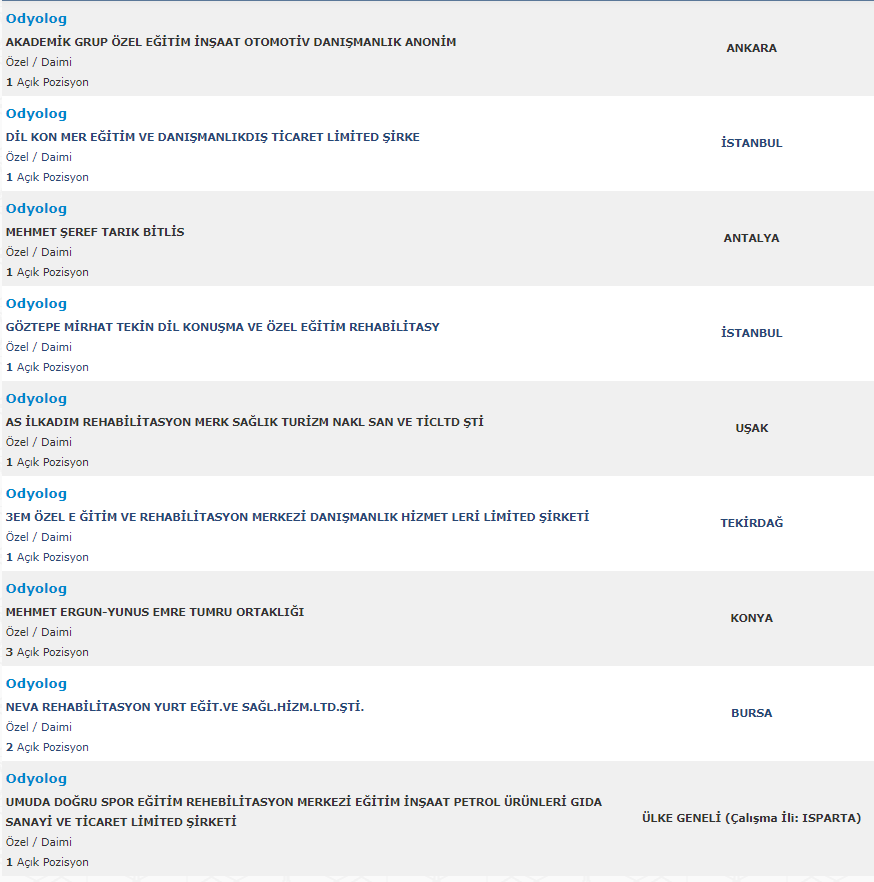The height and width of the screenshot is (882, 874).
Task: Open Odyolog listing for MEHMET ŞEREF TARIK BİTLİS
Action: tap(36, 209)
